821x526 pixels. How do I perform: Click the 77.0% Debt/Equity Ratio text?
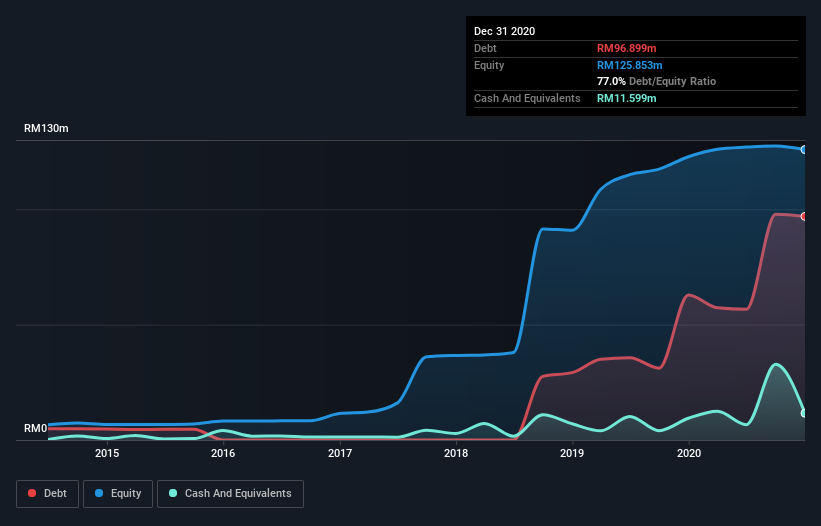[x=656, y=81]
